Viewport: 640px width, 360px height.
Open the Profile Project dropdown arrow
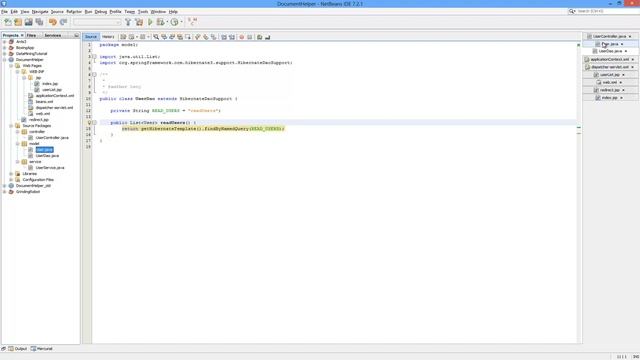coord(181,22)
